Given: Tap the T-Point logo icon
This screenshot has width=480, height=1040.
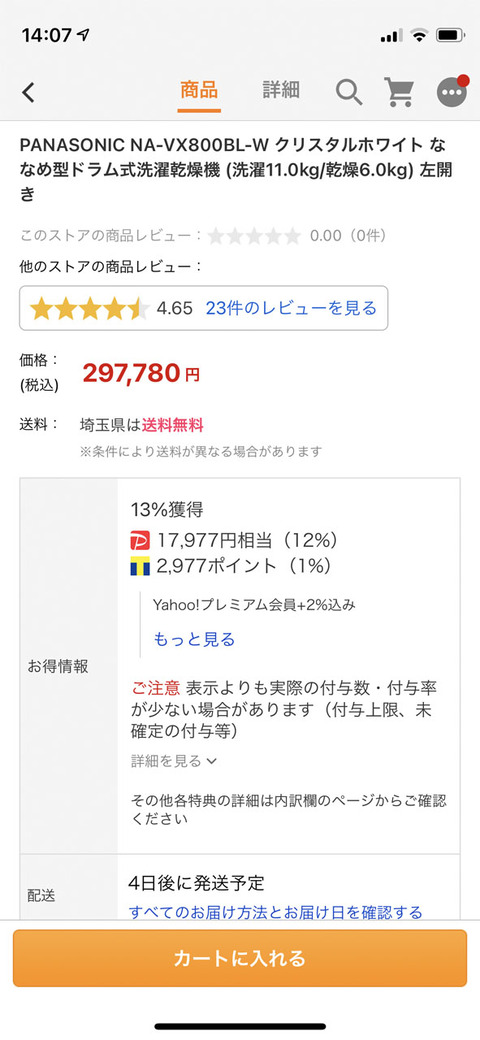Looking at the screenshot, I should [x=141, y=566].
